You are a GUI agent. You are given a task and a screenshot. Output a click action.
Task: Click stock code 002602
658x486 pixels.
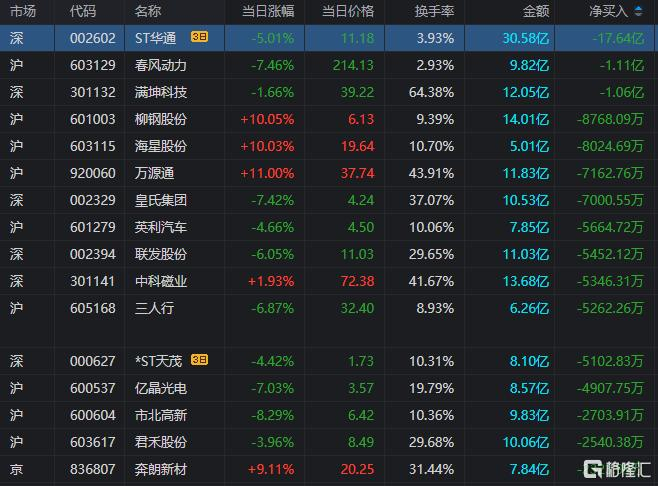(92, 38)
